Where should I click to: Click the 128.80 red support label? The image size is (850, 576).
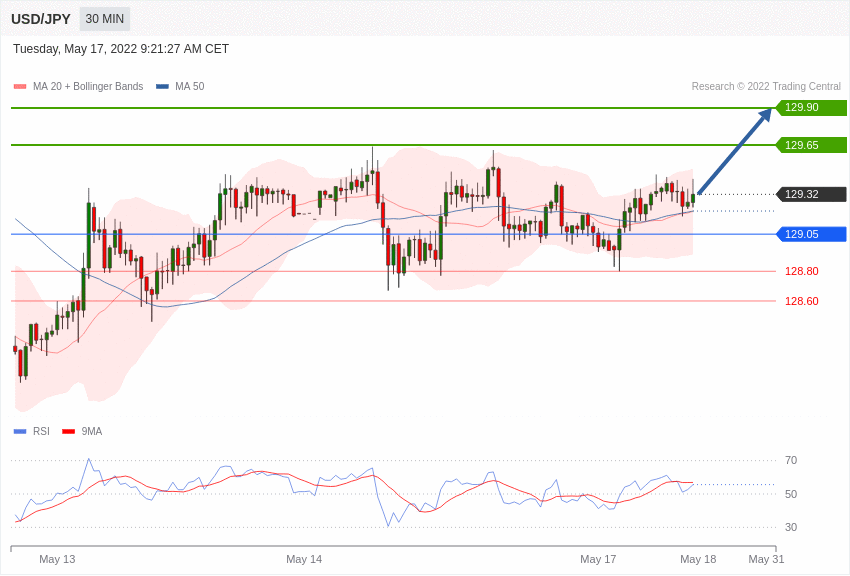(x=802, y=271)
